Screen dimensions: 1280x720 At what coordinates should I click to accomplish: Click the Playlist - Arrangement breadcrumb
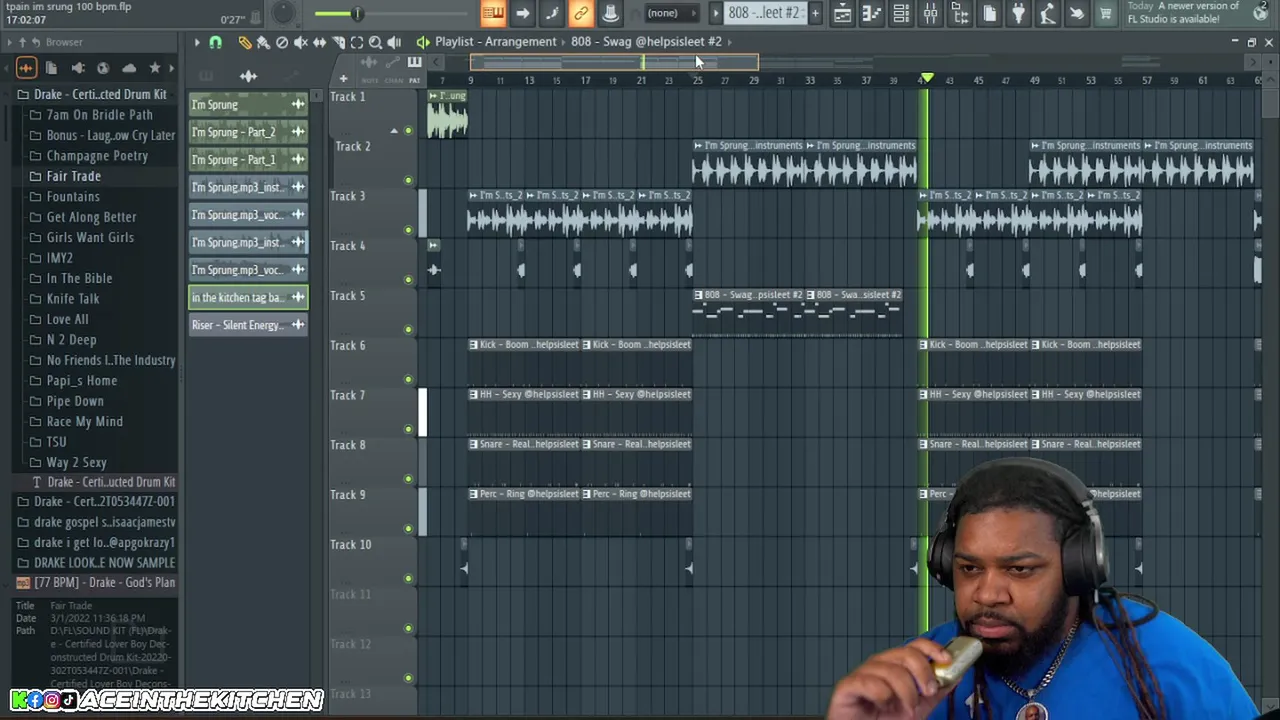pyautogui.click(x=495, y=42)
